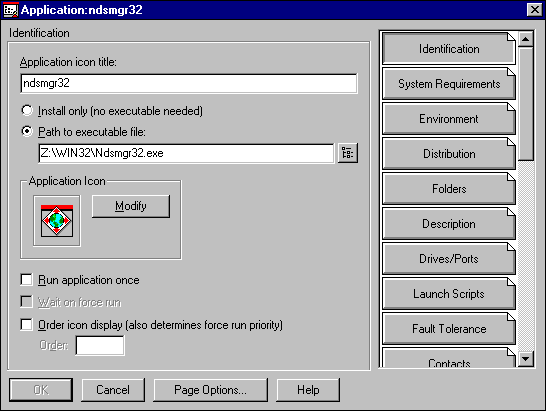Toggle Order icon display checkbox
546x411 pixels.
pos(26,324)
